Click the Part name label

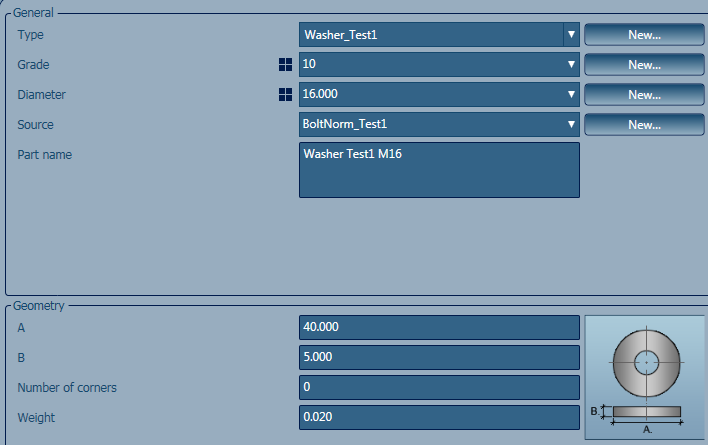pyautogui.click(x=44, y=155)
